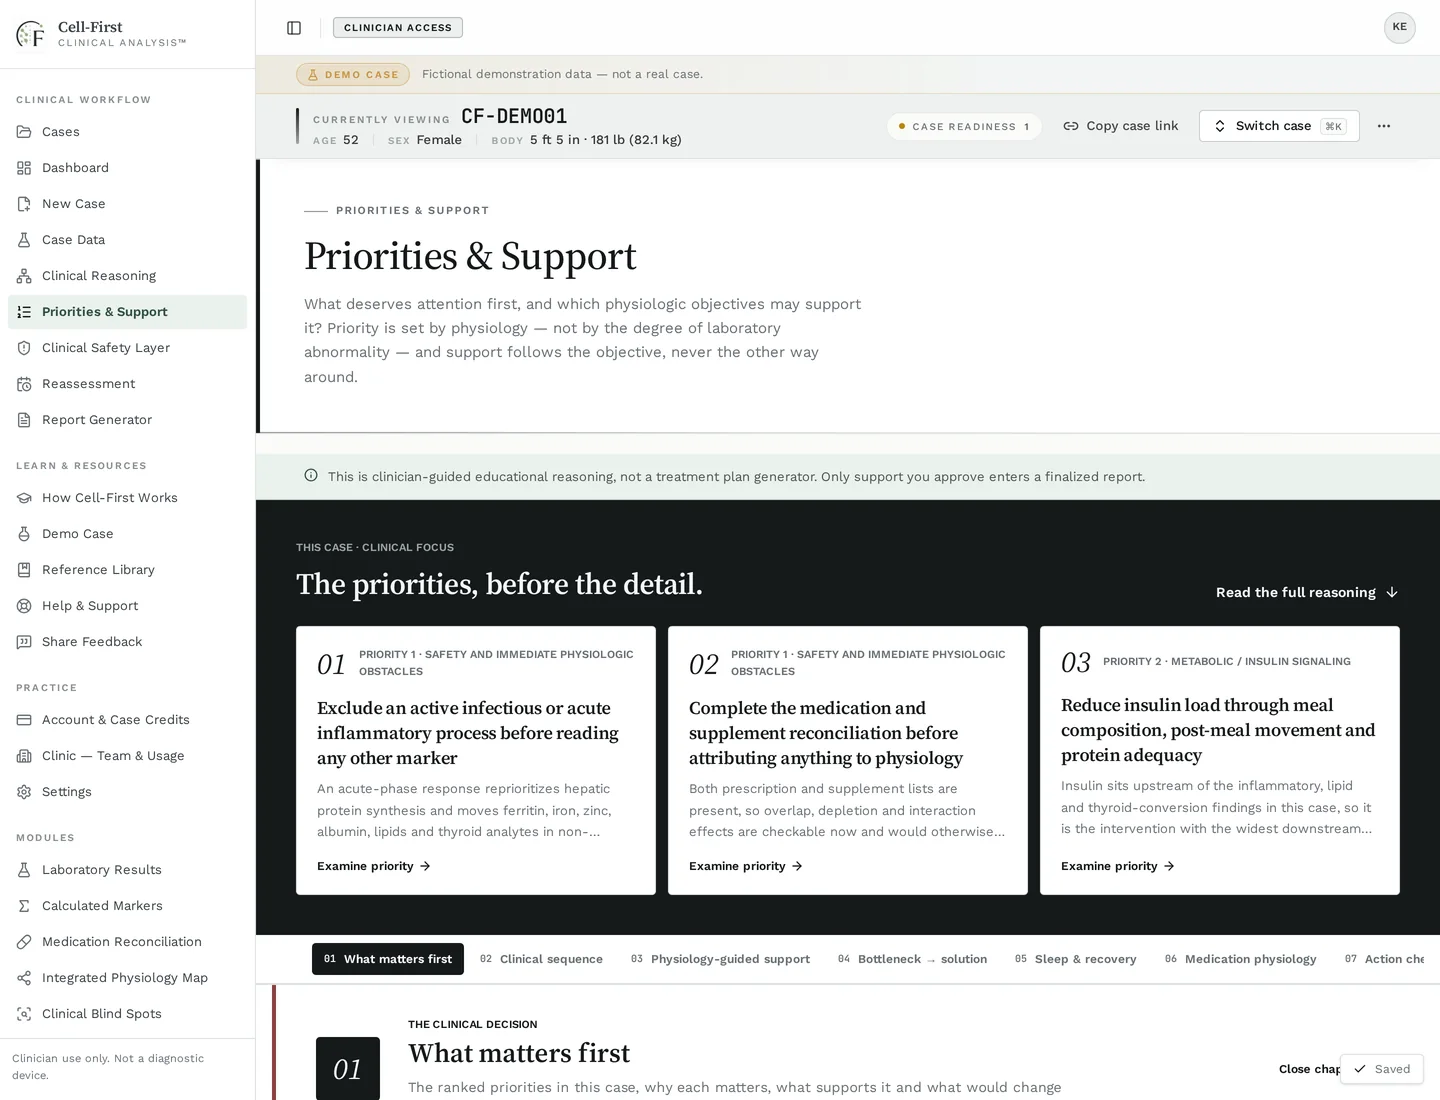Click the What matters first chapter heading
This screenshot has width=1440, height=1100.
tap(519, 1053)
